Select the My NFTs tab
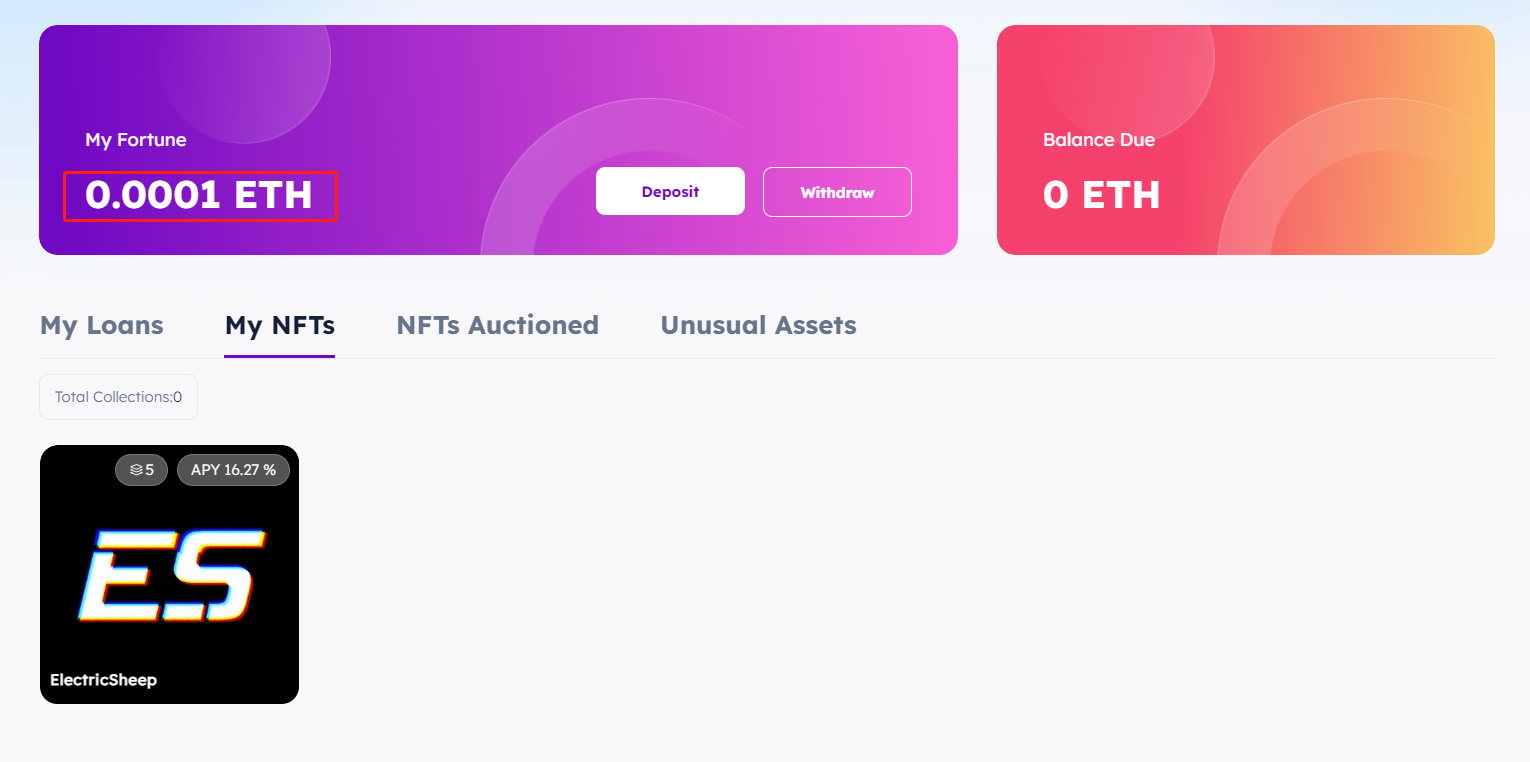This screenshot has height=762, width=1530. coord(280,326)
